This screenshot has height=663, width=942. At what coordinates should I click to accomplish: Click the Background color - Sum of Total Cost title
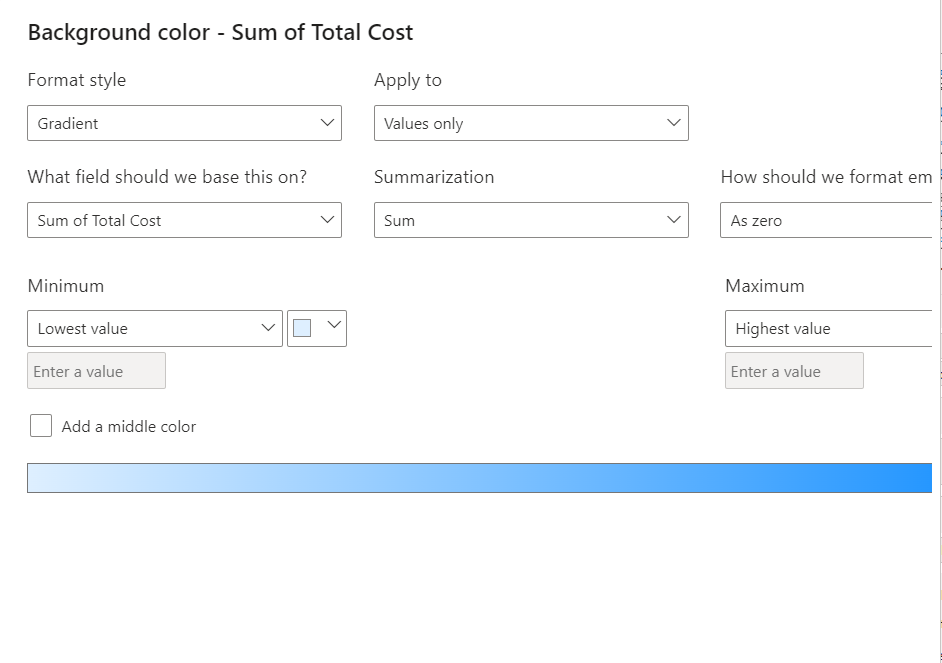point(220,32)
